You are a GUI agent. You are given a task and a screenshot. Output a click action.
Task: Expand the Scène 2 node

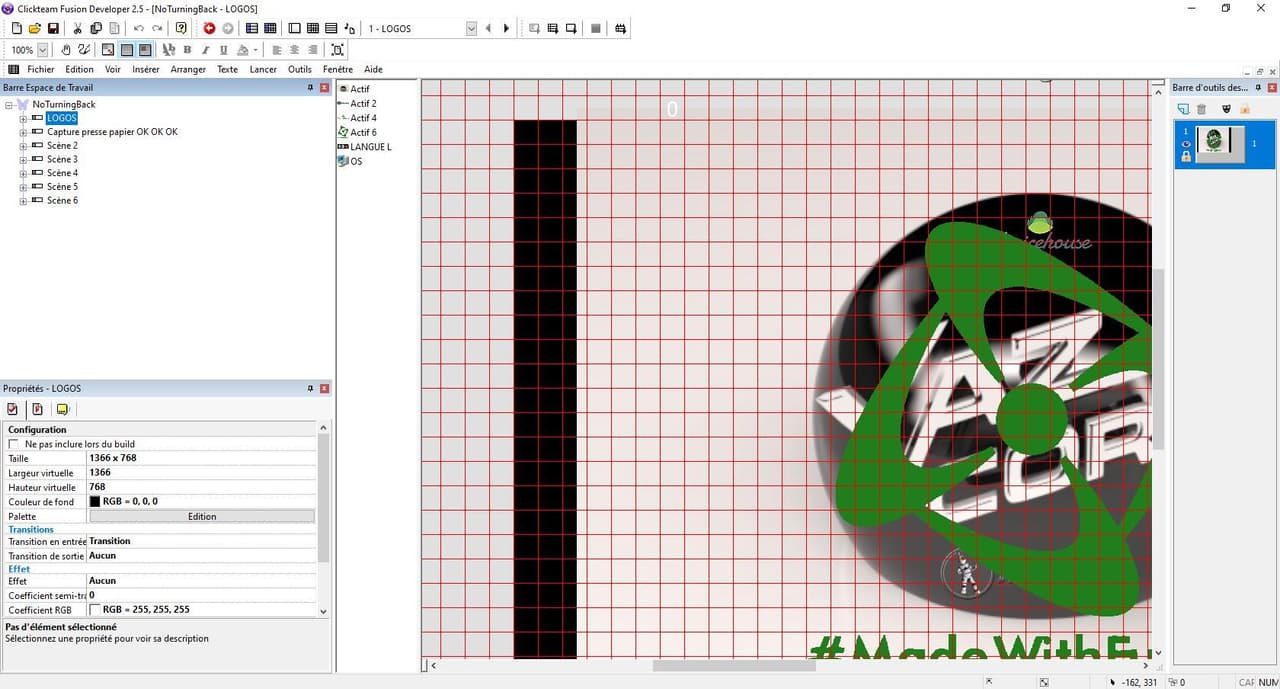tap(23, 146)
